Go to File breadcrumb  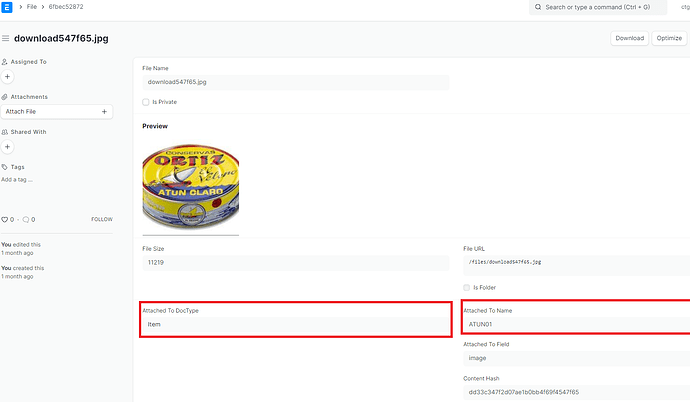32,7
